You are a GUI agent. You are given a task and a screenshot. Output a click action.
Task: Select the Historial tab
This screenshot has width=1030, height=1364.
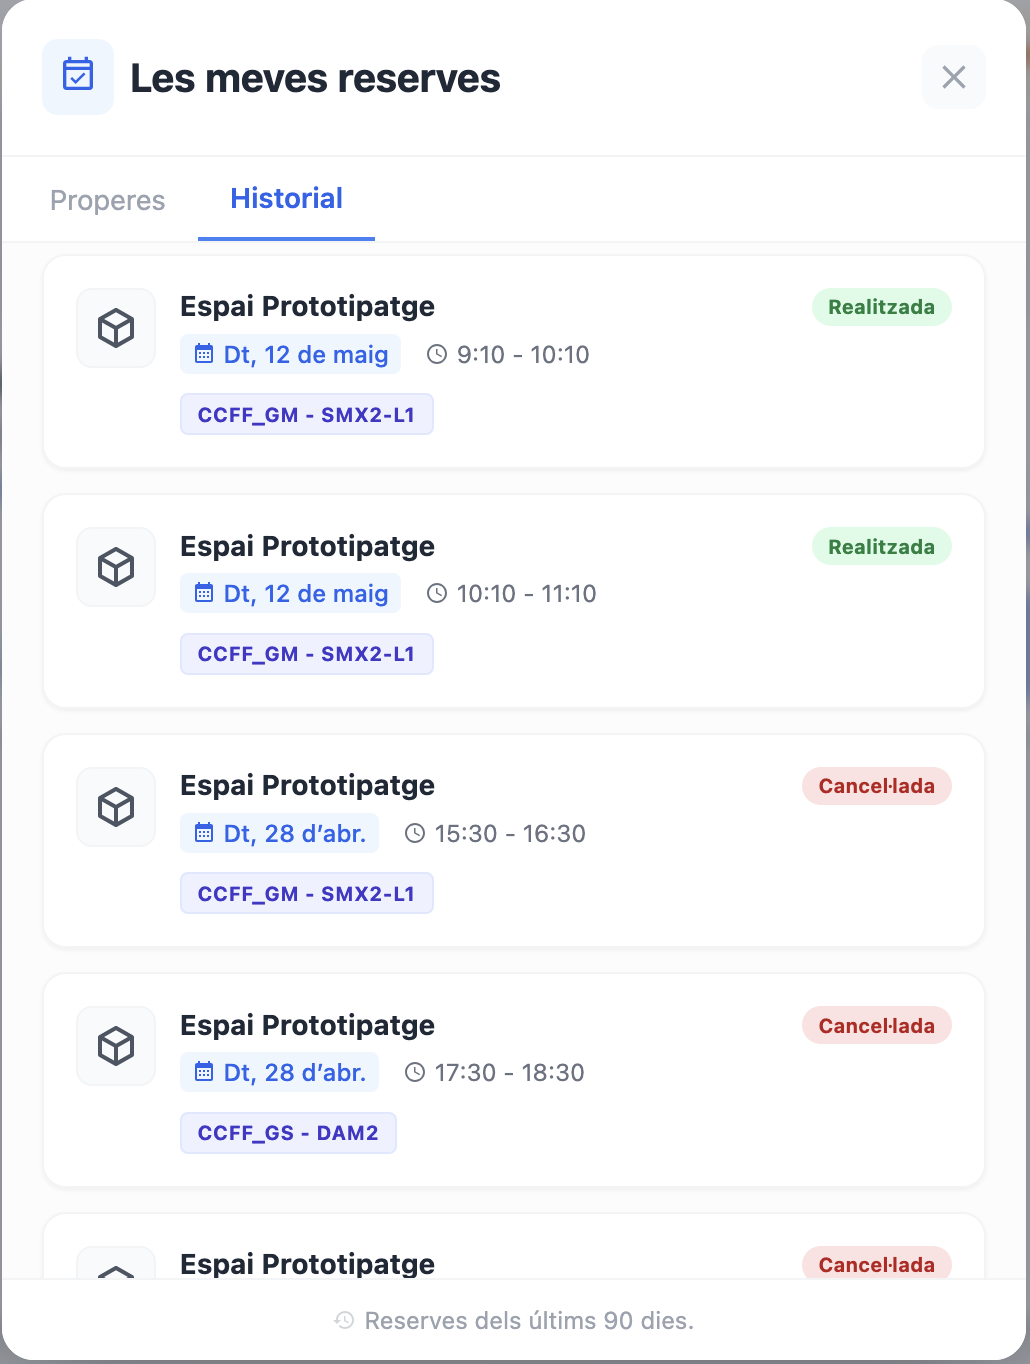point(286,199)
